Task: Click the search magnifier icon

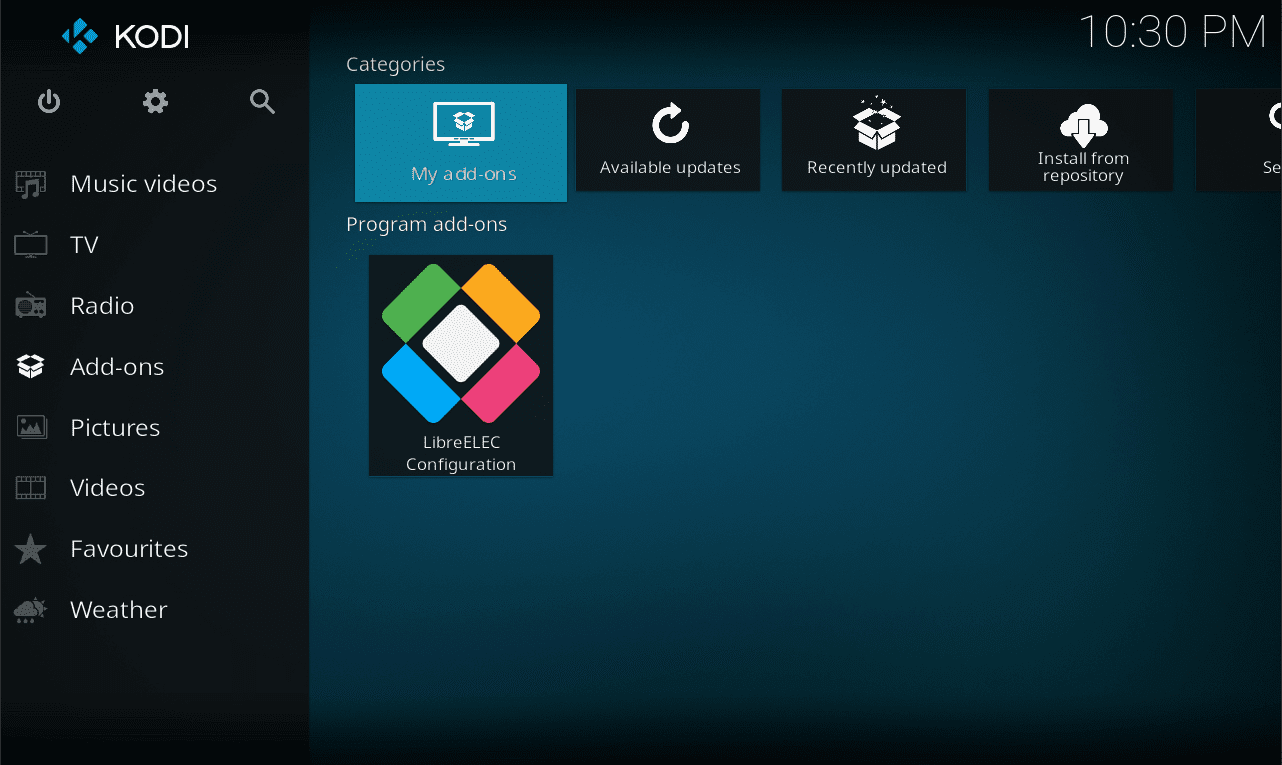Action: pos(262,102)
